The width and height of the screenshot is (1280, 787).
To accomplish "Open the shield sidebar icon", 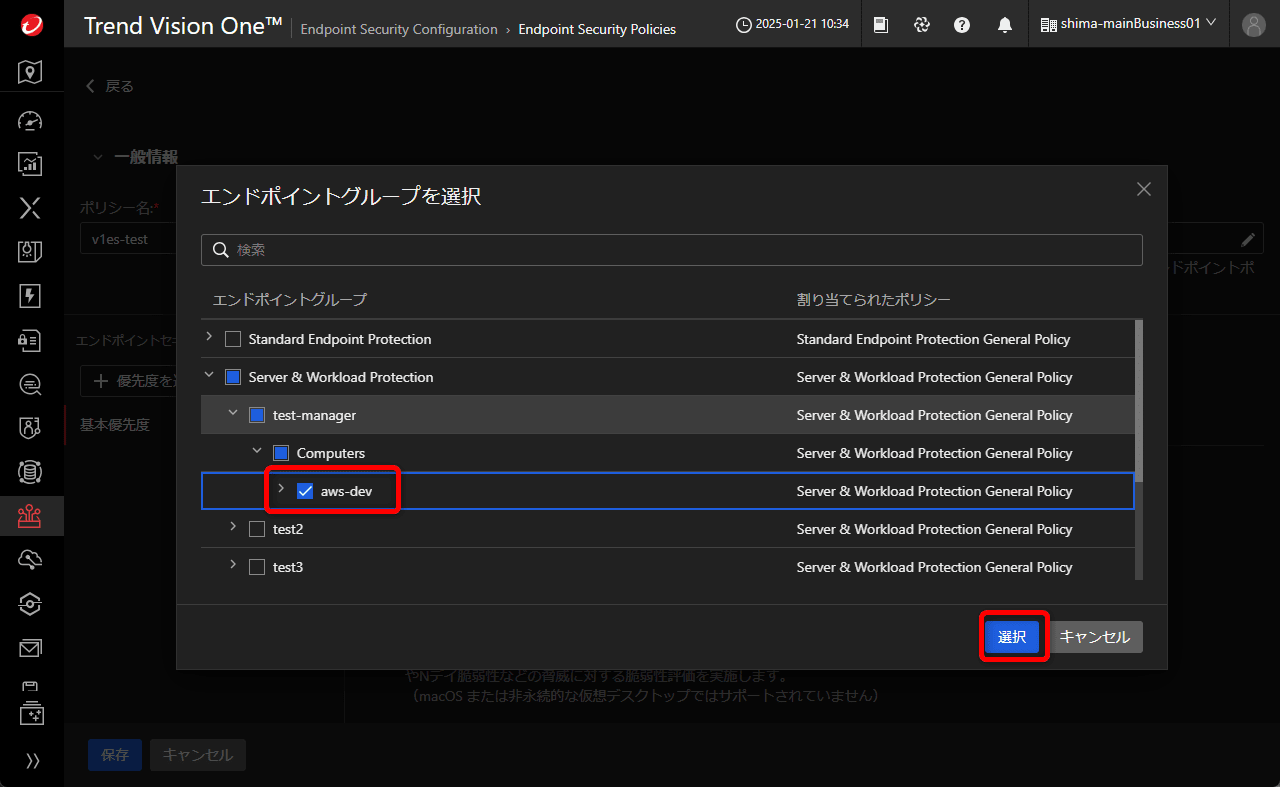I will pyautogui.click(x=31, y=428).
